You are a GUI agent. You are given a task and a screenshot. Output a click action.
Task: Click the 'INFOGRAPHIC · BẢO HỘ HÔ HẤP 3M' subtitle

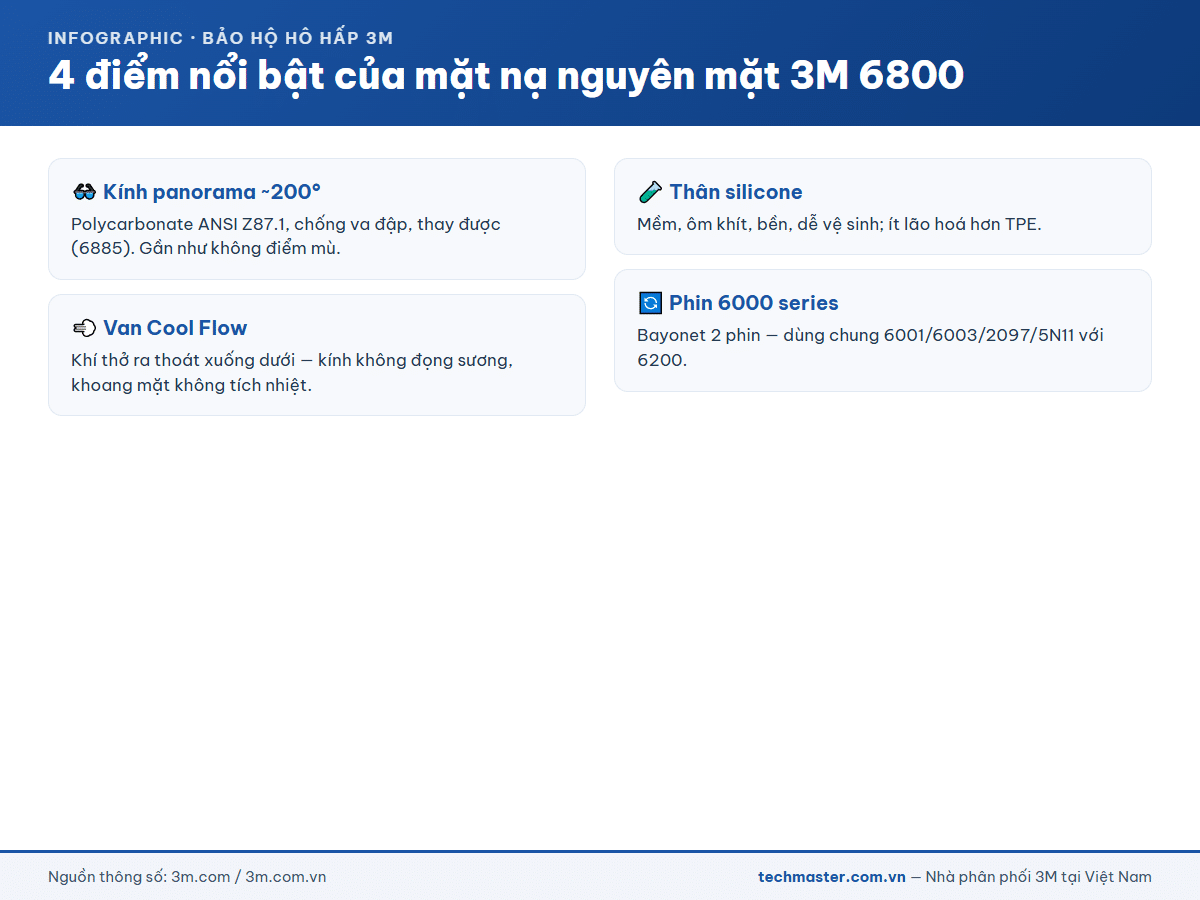click(x=220, y=38)
